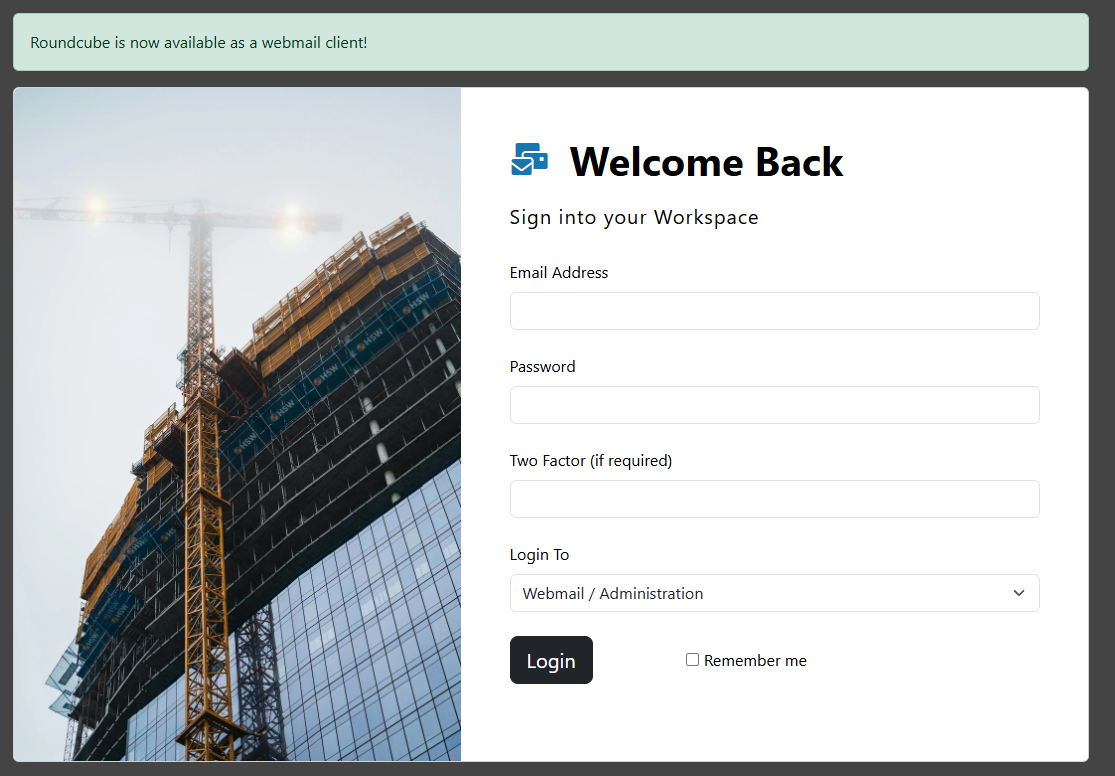
Task: Submit credentials via the Login button
Action: pos(551,660)
